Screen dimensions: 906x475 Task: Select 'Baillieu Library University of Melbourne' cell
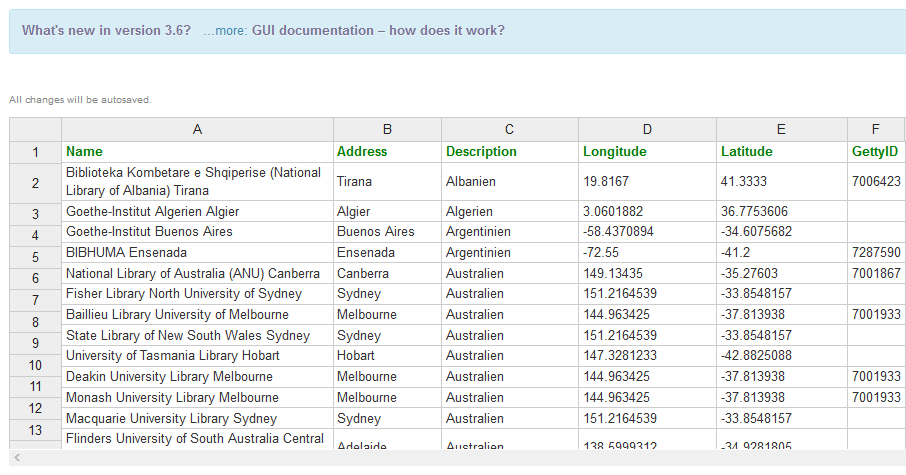coord(197,314)
